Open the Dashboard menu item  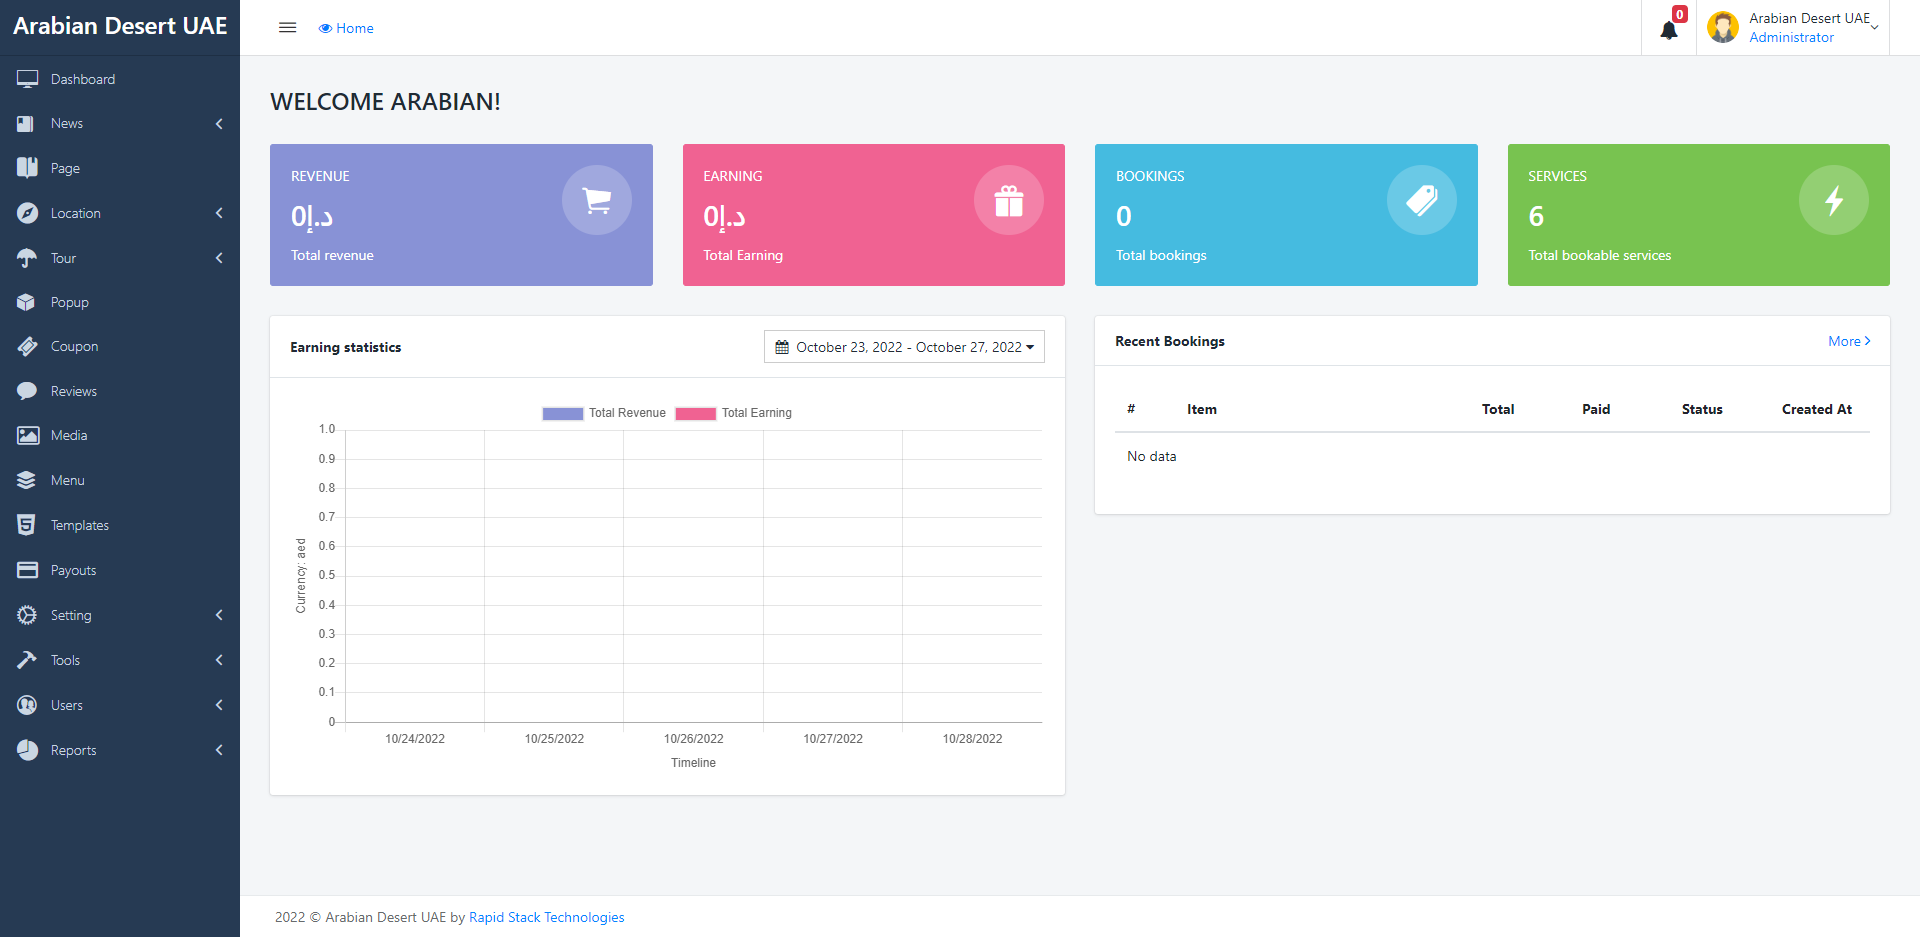click(83, 79)
